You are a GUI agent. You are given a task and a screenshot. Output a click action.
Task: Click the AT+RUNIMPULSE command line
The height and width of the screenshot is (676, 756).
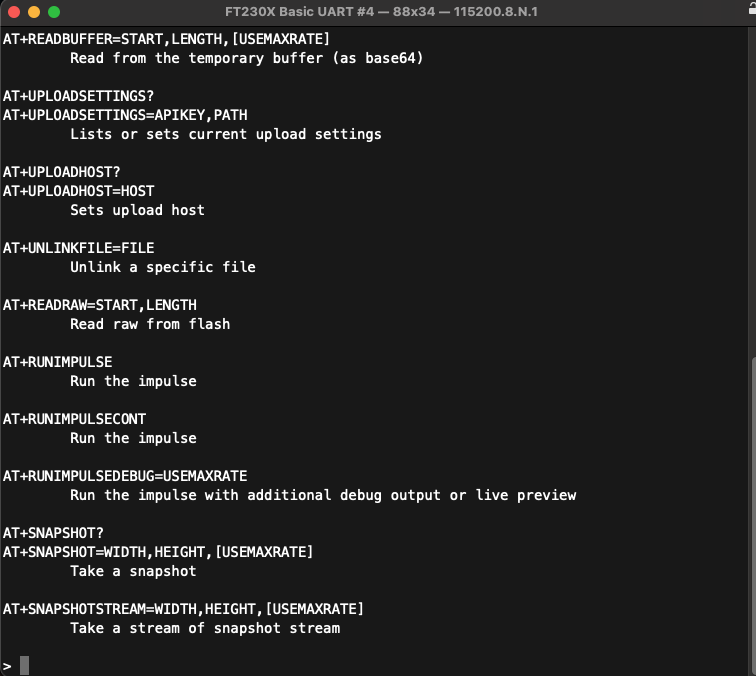click(x=57, y=362)
